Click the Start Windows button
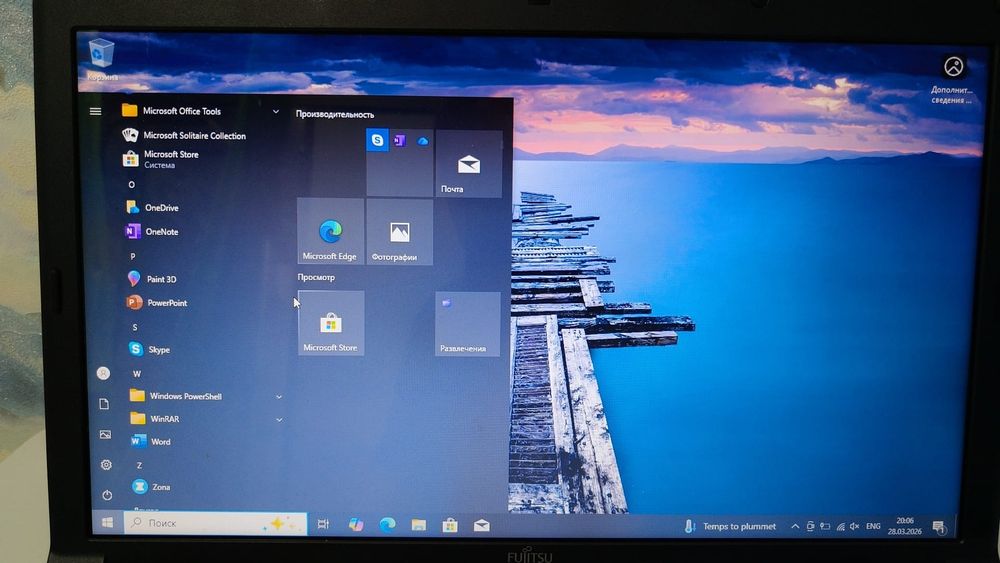Screen dimensions: 1000x563 pyautogui.click(x=107, y=523)
